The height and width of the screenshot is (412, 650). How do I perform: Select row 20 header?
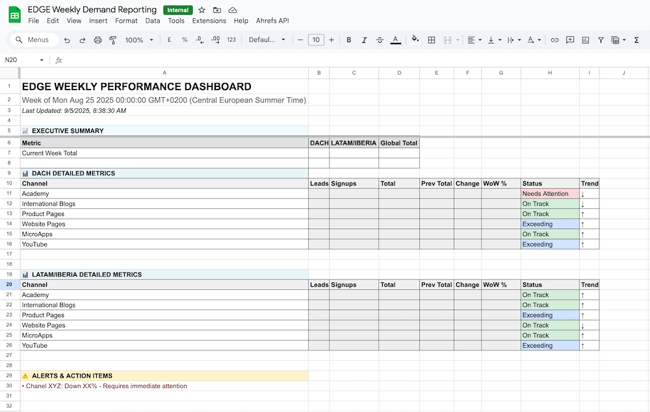point(9,285)
